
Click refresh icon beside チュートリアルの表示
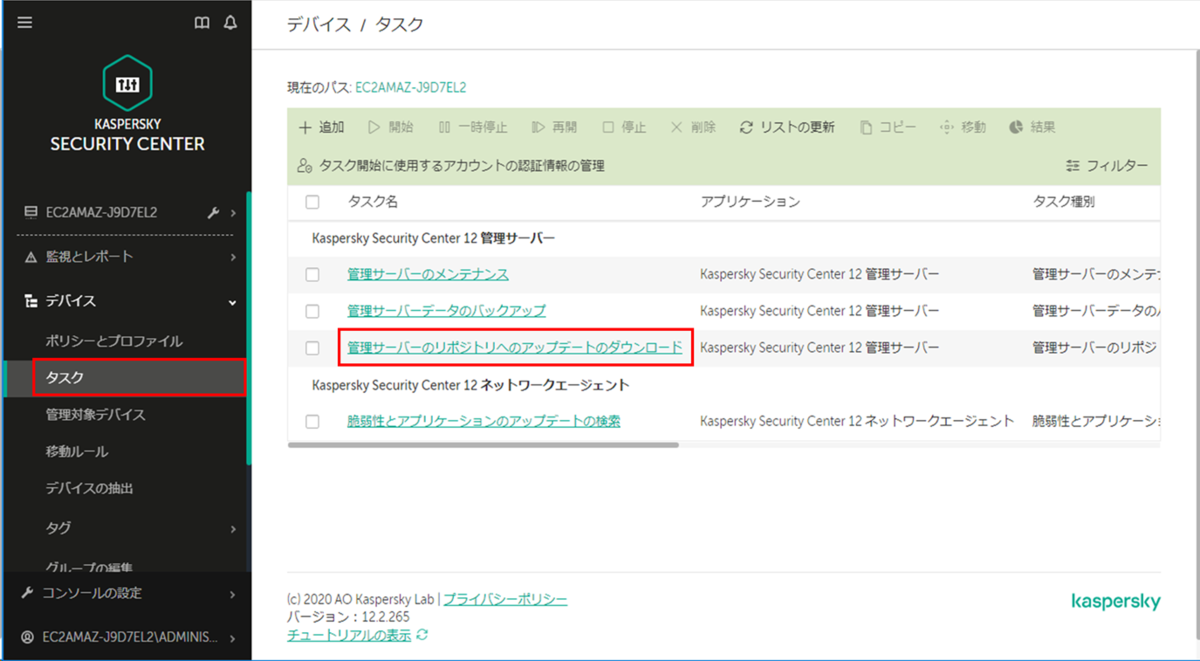click(x=422, y=635)
